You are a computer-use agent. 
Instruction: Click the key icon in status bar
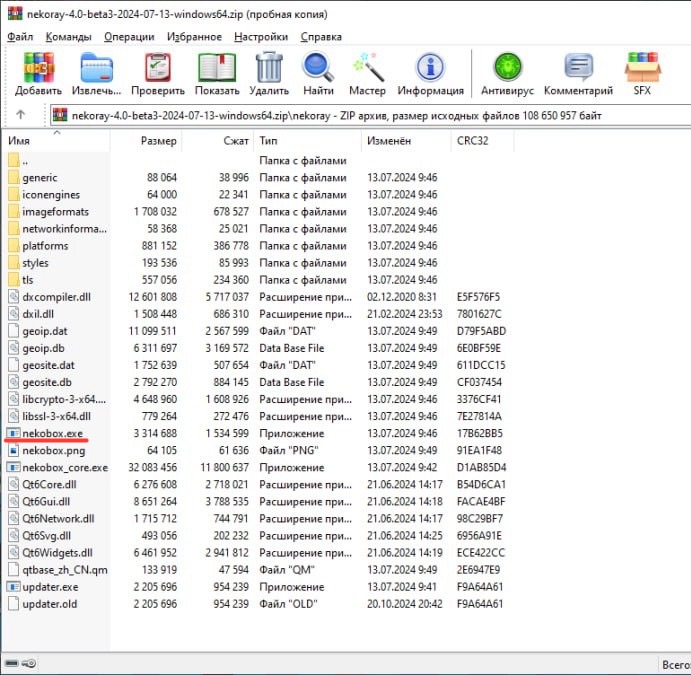coord(30,663)
